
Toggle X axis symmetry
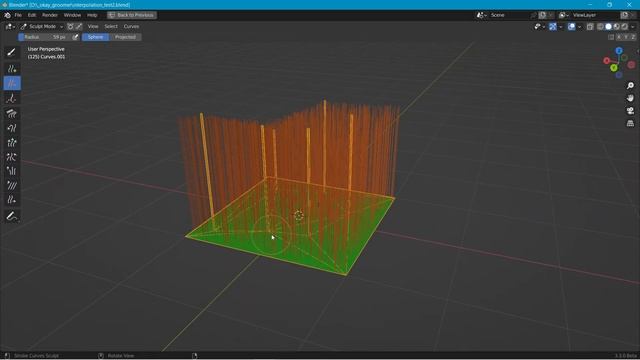619,37
